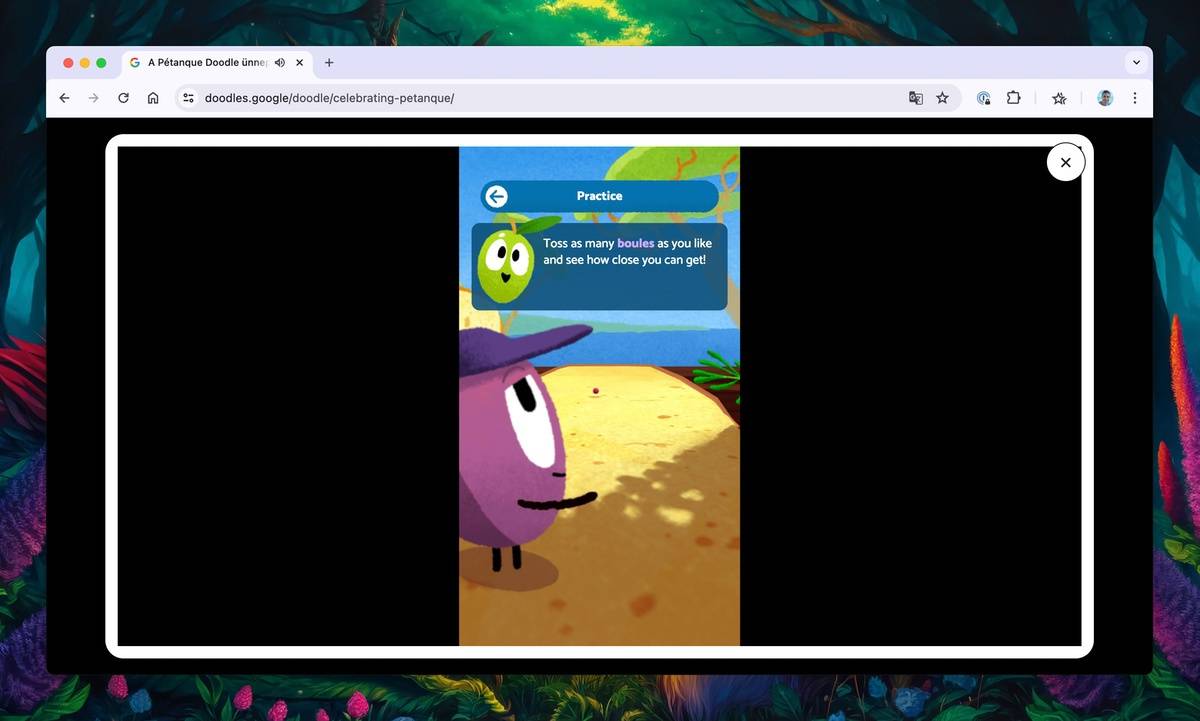The image size is (1200, 721).
Task: Click the Practice title bar
Action: click(599, 196)
